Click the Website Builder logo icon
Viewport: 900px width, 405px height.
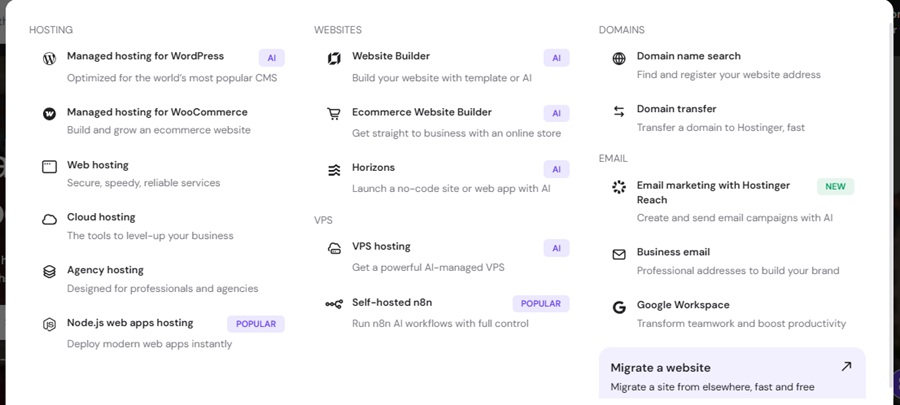tap(334, 58)
